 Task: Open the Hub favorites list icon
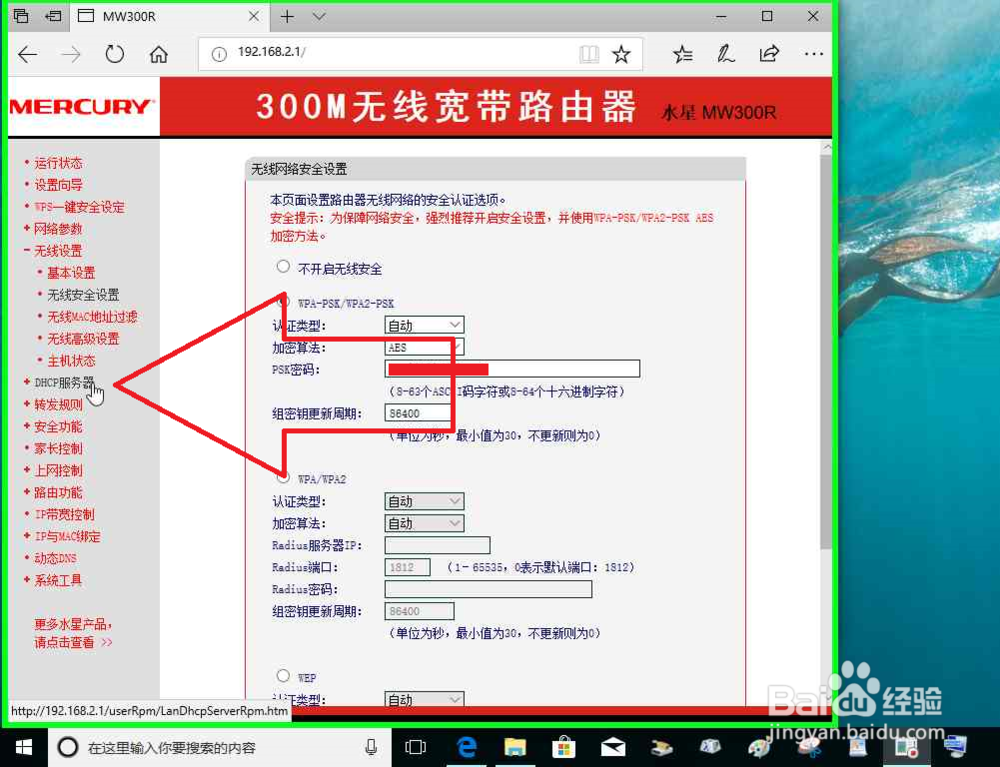pos(682,54)
